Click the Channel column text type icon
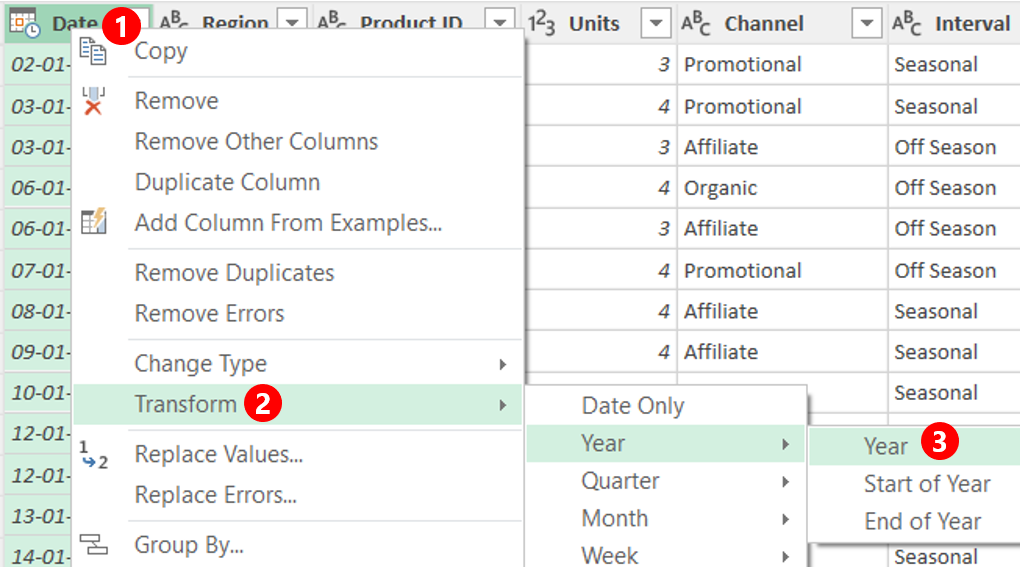The width and height of the screenshot is (1020, 567). point(696,23)
